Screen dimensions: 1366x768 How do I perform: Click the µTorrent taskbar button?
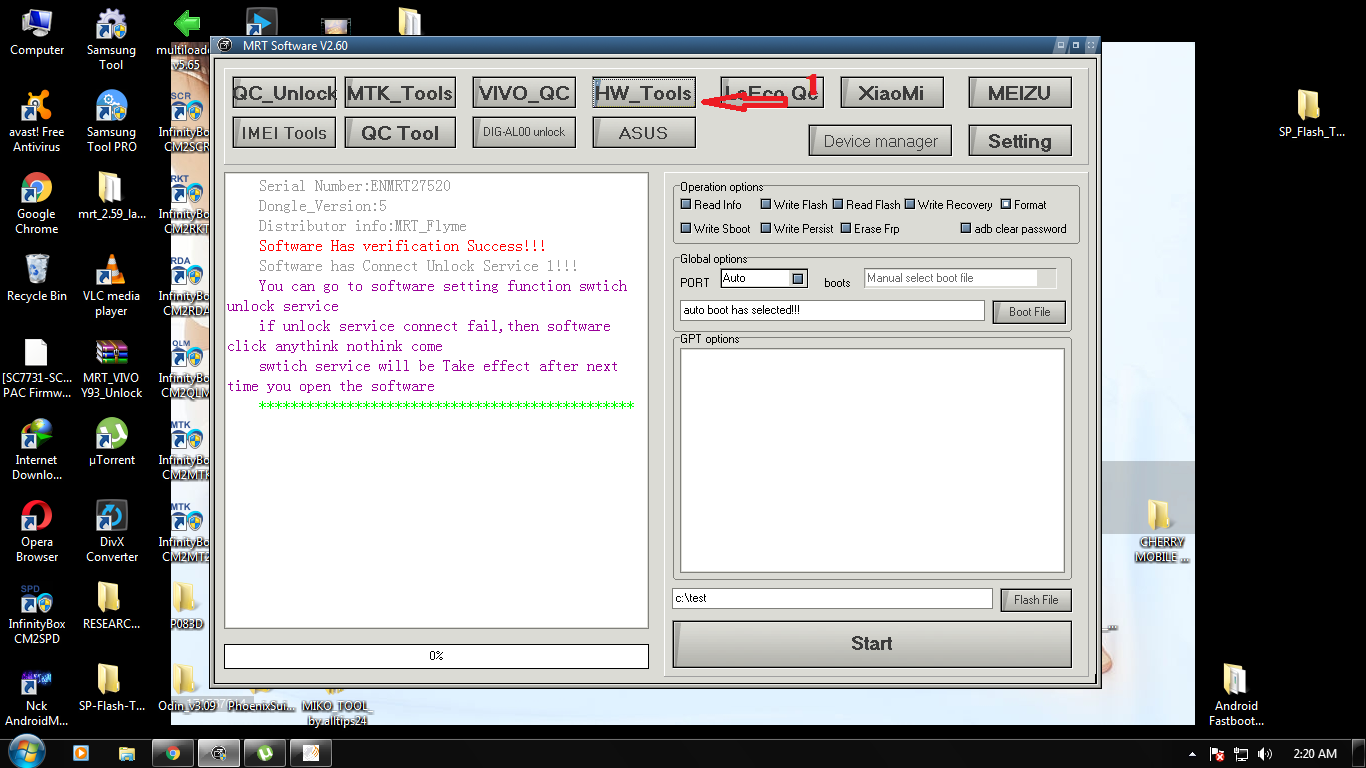tap(265, 753)
